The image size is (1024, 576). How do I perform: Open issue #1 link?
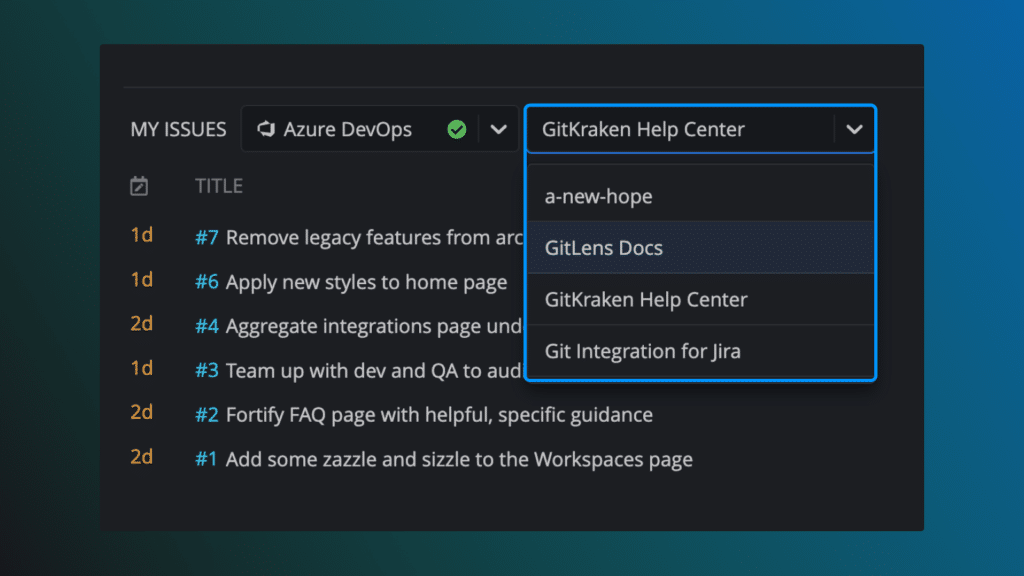pyautogui.click(x=206, y=459)
